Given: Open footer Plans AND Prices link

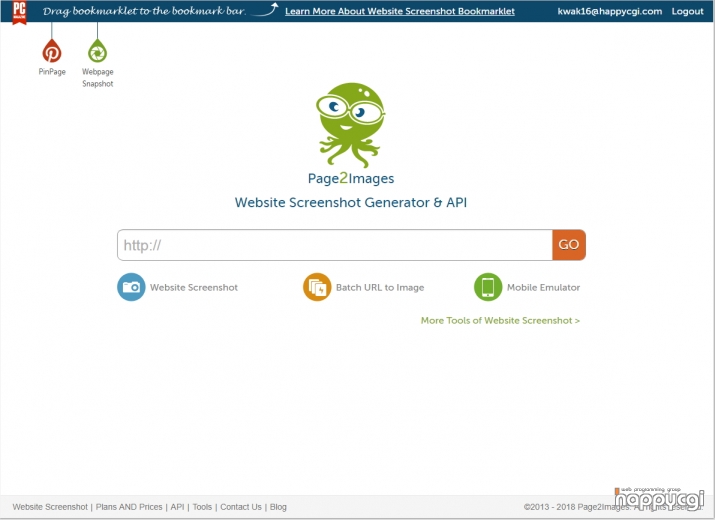Looking at the screenshot, I should (x=129, y=507).
